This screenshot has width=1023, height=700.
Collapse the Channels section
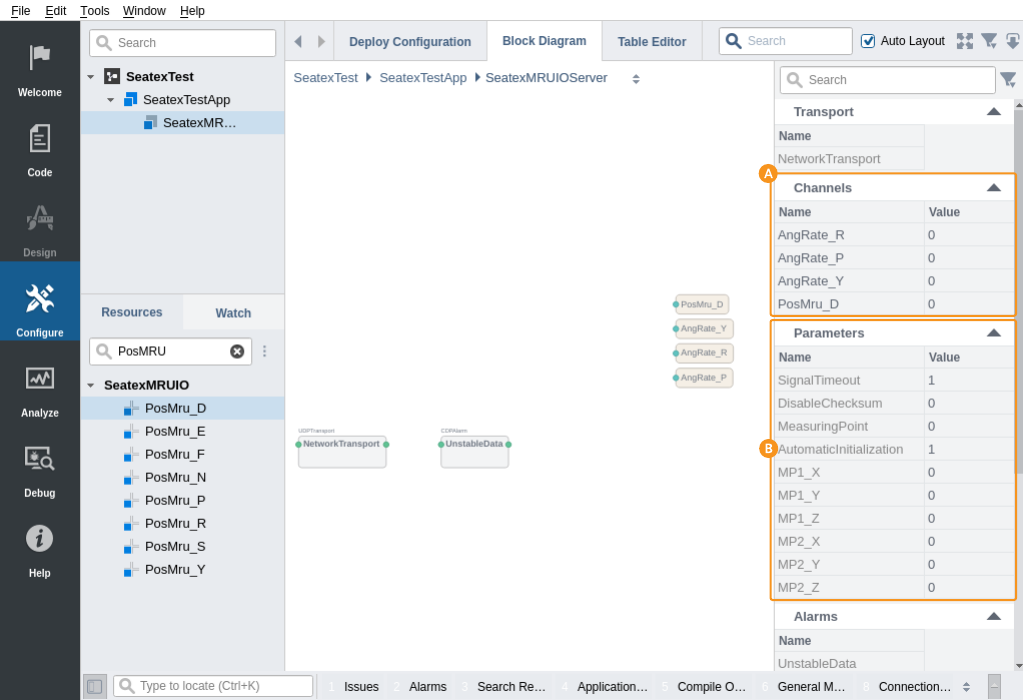point(993,187)
